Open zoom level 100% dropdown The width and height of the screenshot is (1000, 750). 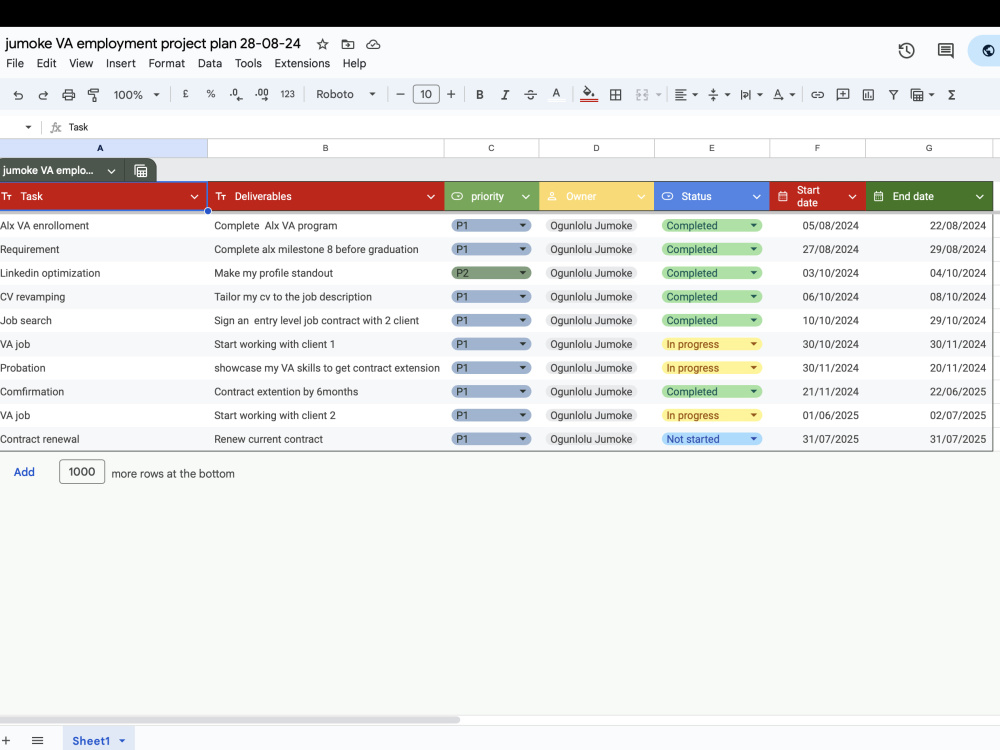[136, 95]
